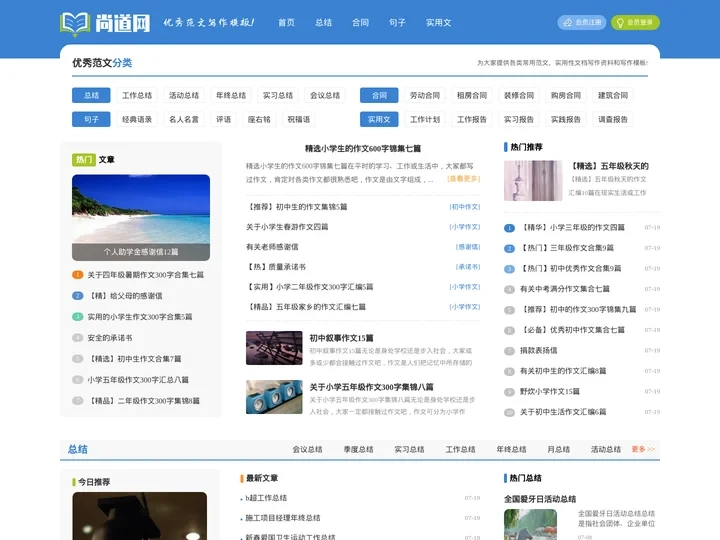Screen dimensions: 720x540
Task: Open the beach image 个人助学金感谢信12篇
Action: [141, 218]
